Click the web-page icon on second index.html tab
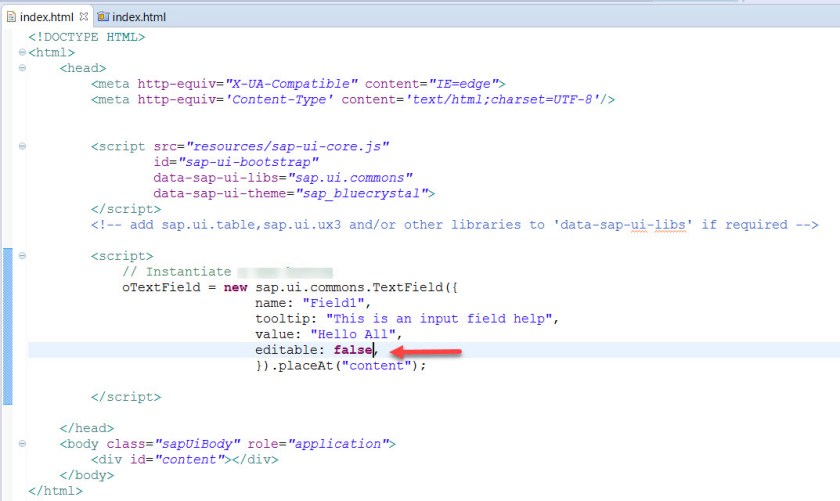The width and height of the screenshot is (840, 501). [x=103, y=17]
